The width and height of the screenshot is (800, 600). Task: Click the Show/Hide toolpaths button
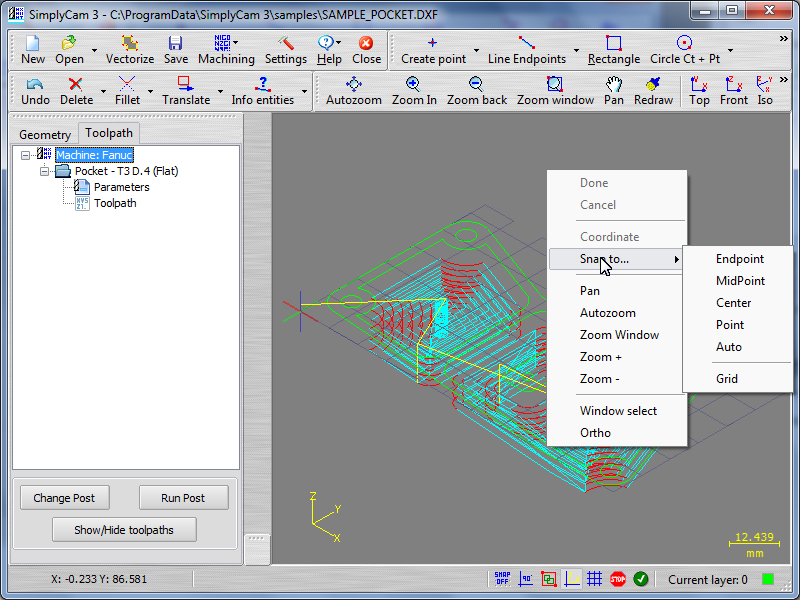coord(124,530)
